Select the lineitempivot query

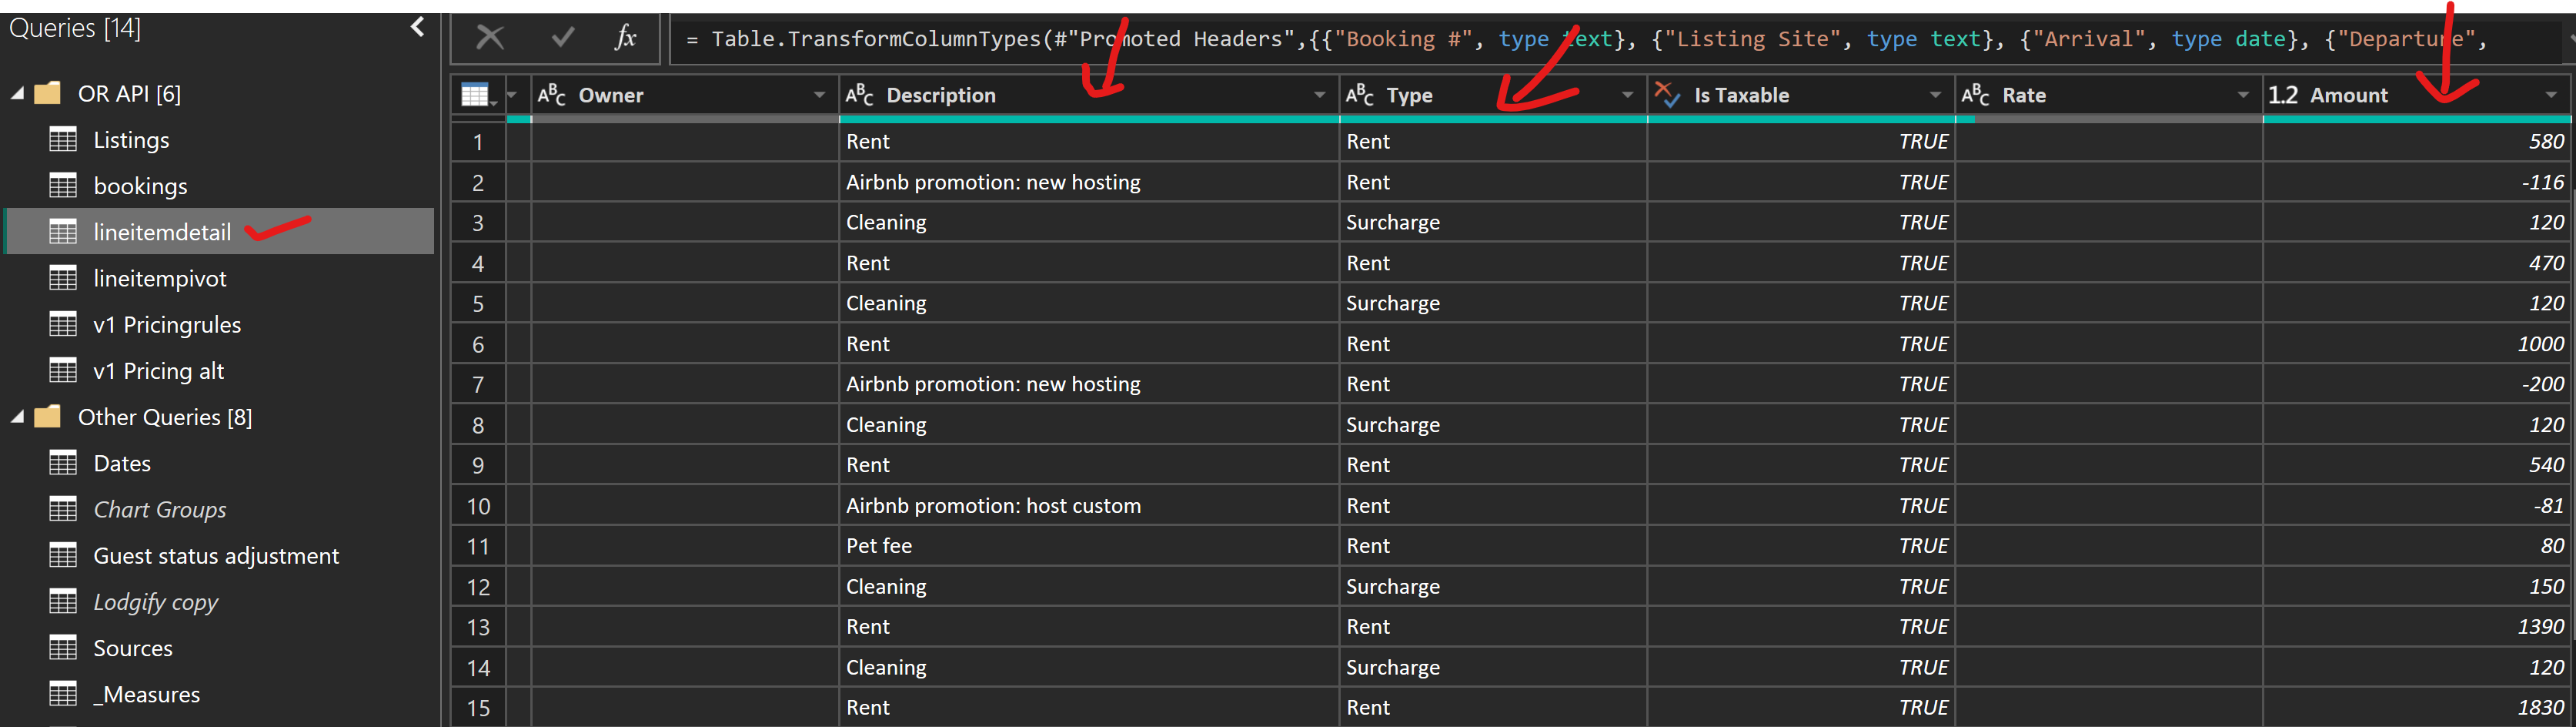160,278
